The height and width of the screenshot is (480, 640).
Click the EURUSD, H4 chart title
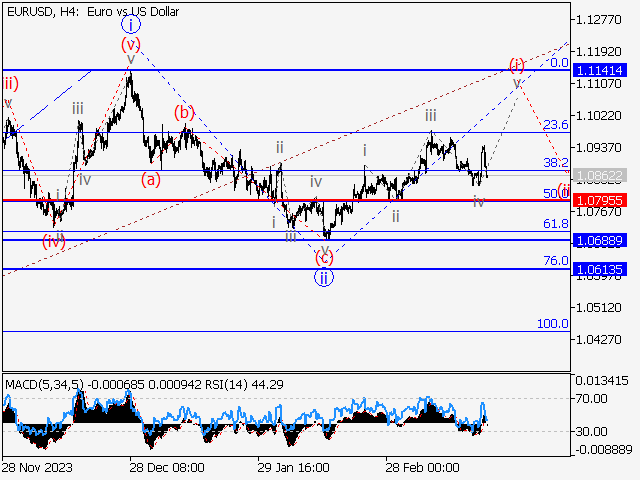[x=93, y=11]
